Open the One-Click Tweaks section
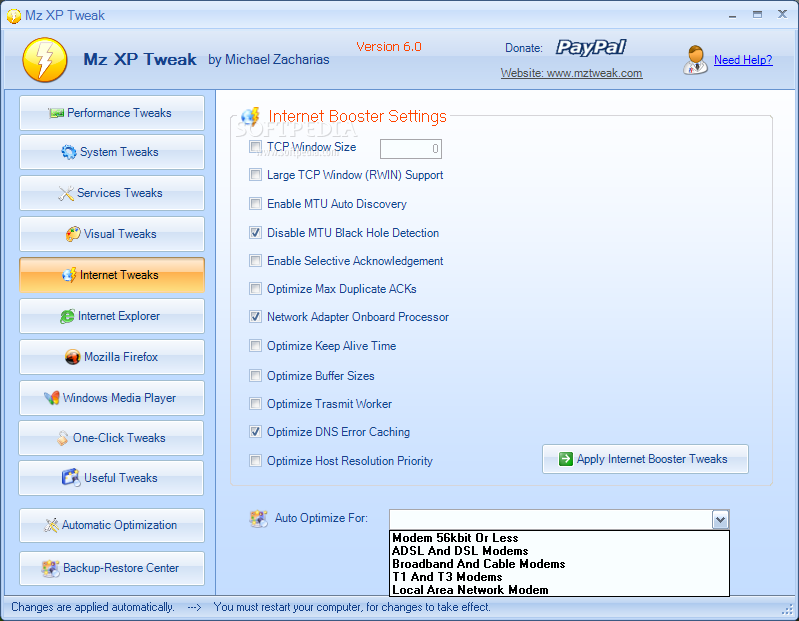Viewport: 799px width, 621px height. (x=111, y=438)
